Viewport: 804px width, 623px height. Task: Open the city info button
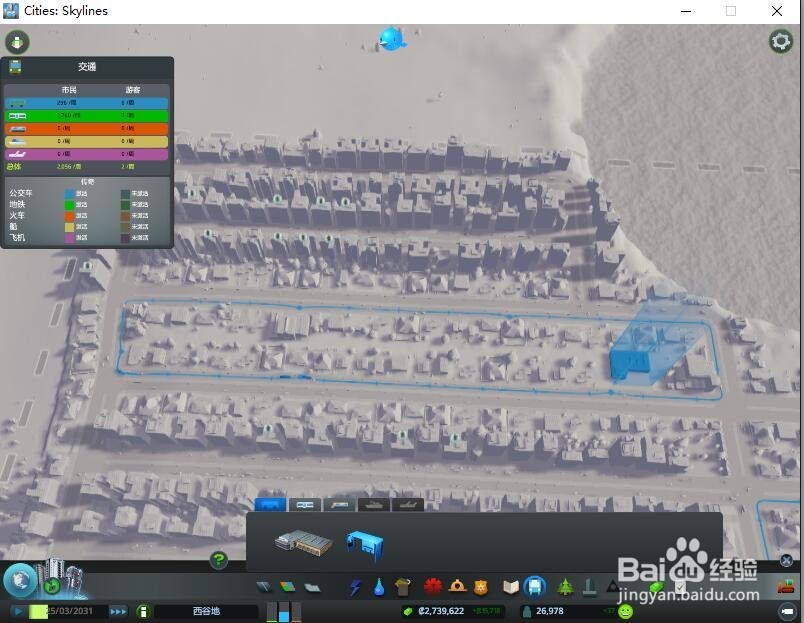tap(144, 611)
